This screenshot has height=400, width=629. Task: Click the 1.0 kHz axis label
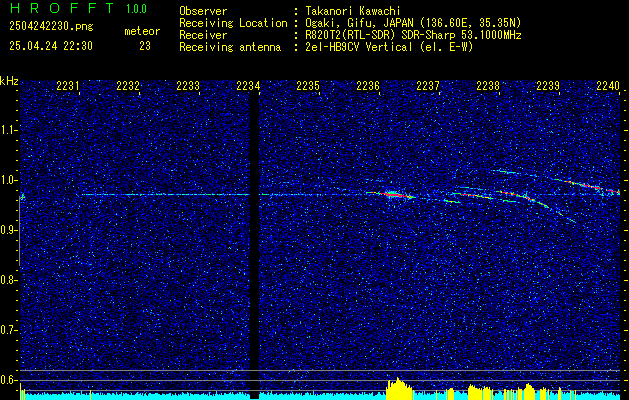[8, 180]
